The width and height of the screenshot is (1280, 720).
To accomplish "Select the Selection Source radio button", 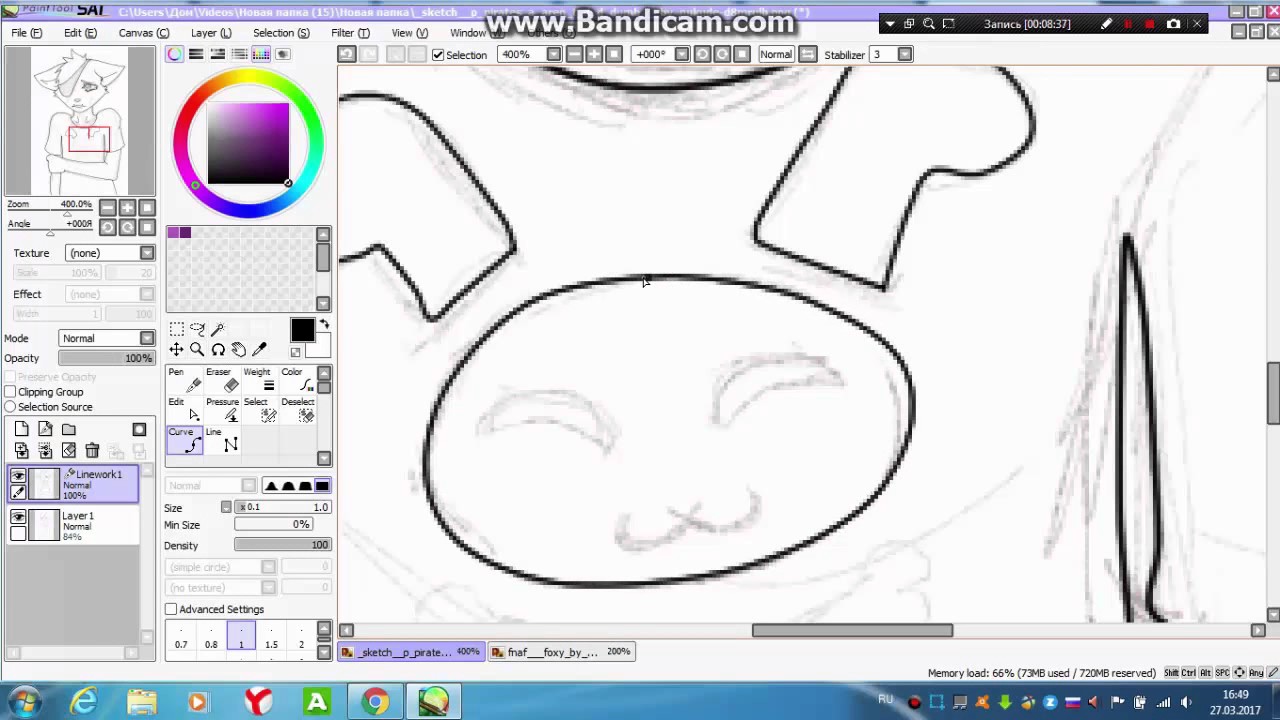I will tap(10, 407).
